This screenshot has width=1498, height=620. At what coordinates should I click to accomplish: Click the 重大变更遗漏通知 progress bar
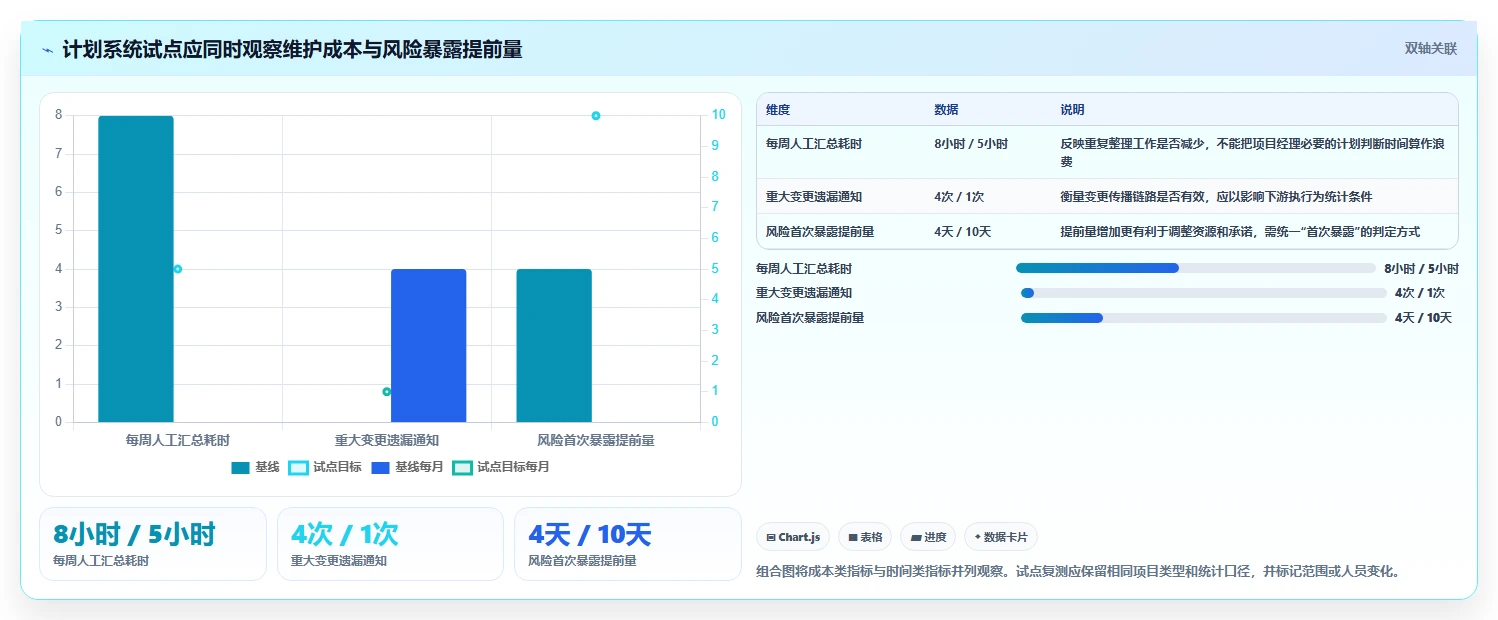1204,293
